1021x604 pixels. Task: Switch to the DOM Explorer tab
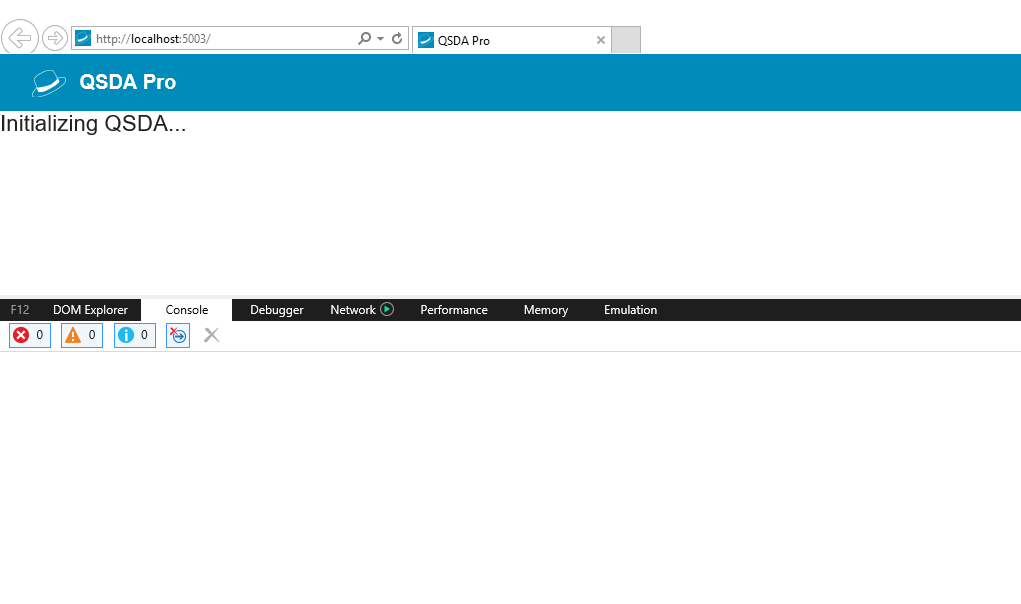click(x=91, y=310)
